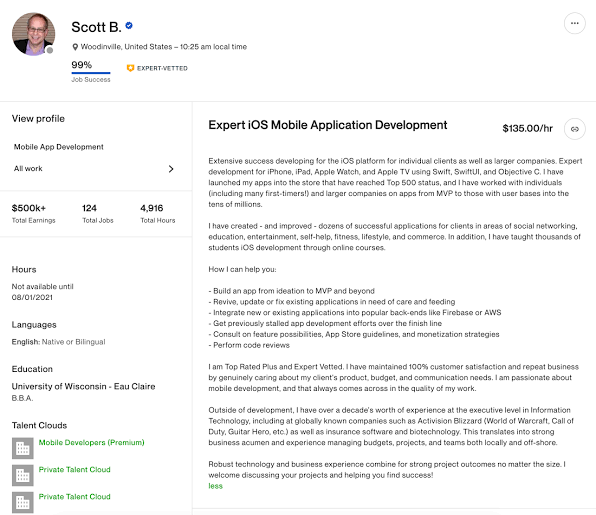The image size is (596, 515).
Task: Click the first Private Talent Cloud building icon
Action: pos(23,475)
